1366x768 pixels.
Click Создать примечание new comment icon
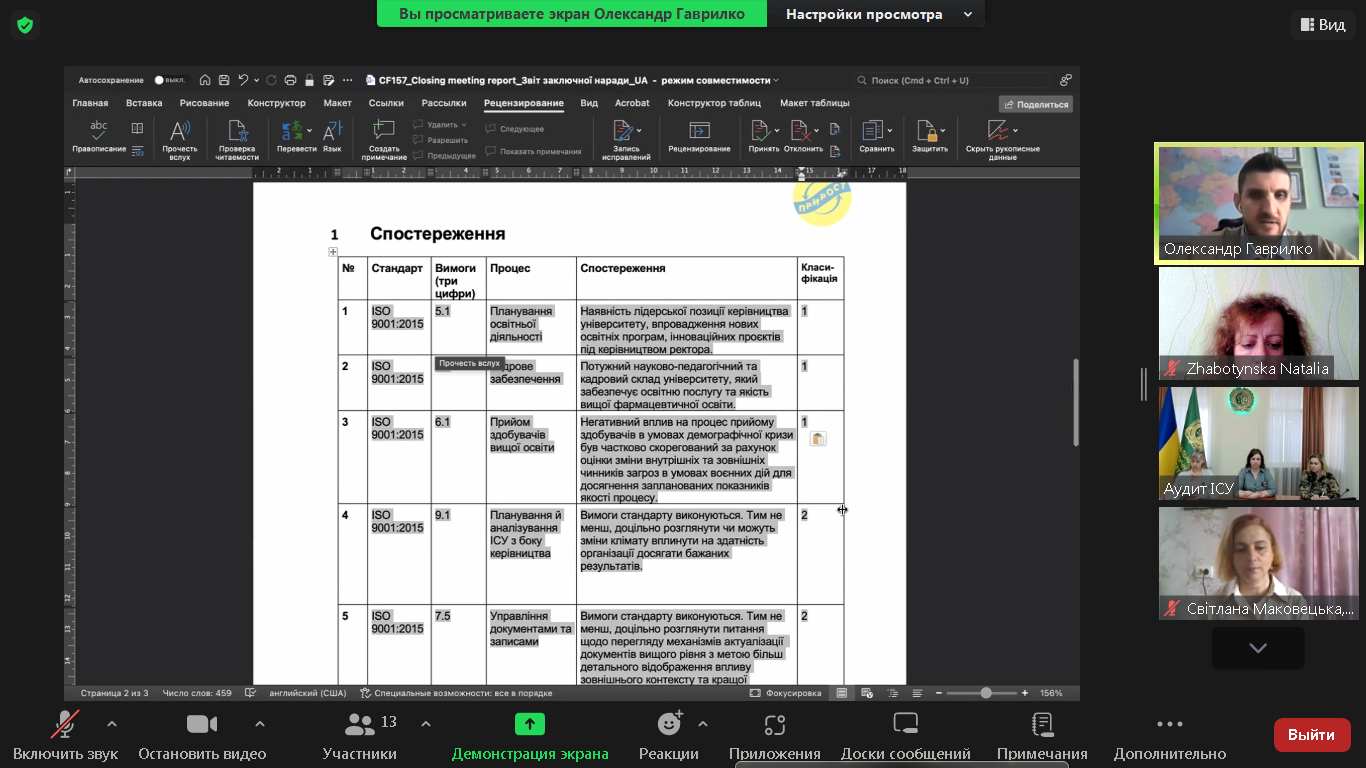point(384,130)
